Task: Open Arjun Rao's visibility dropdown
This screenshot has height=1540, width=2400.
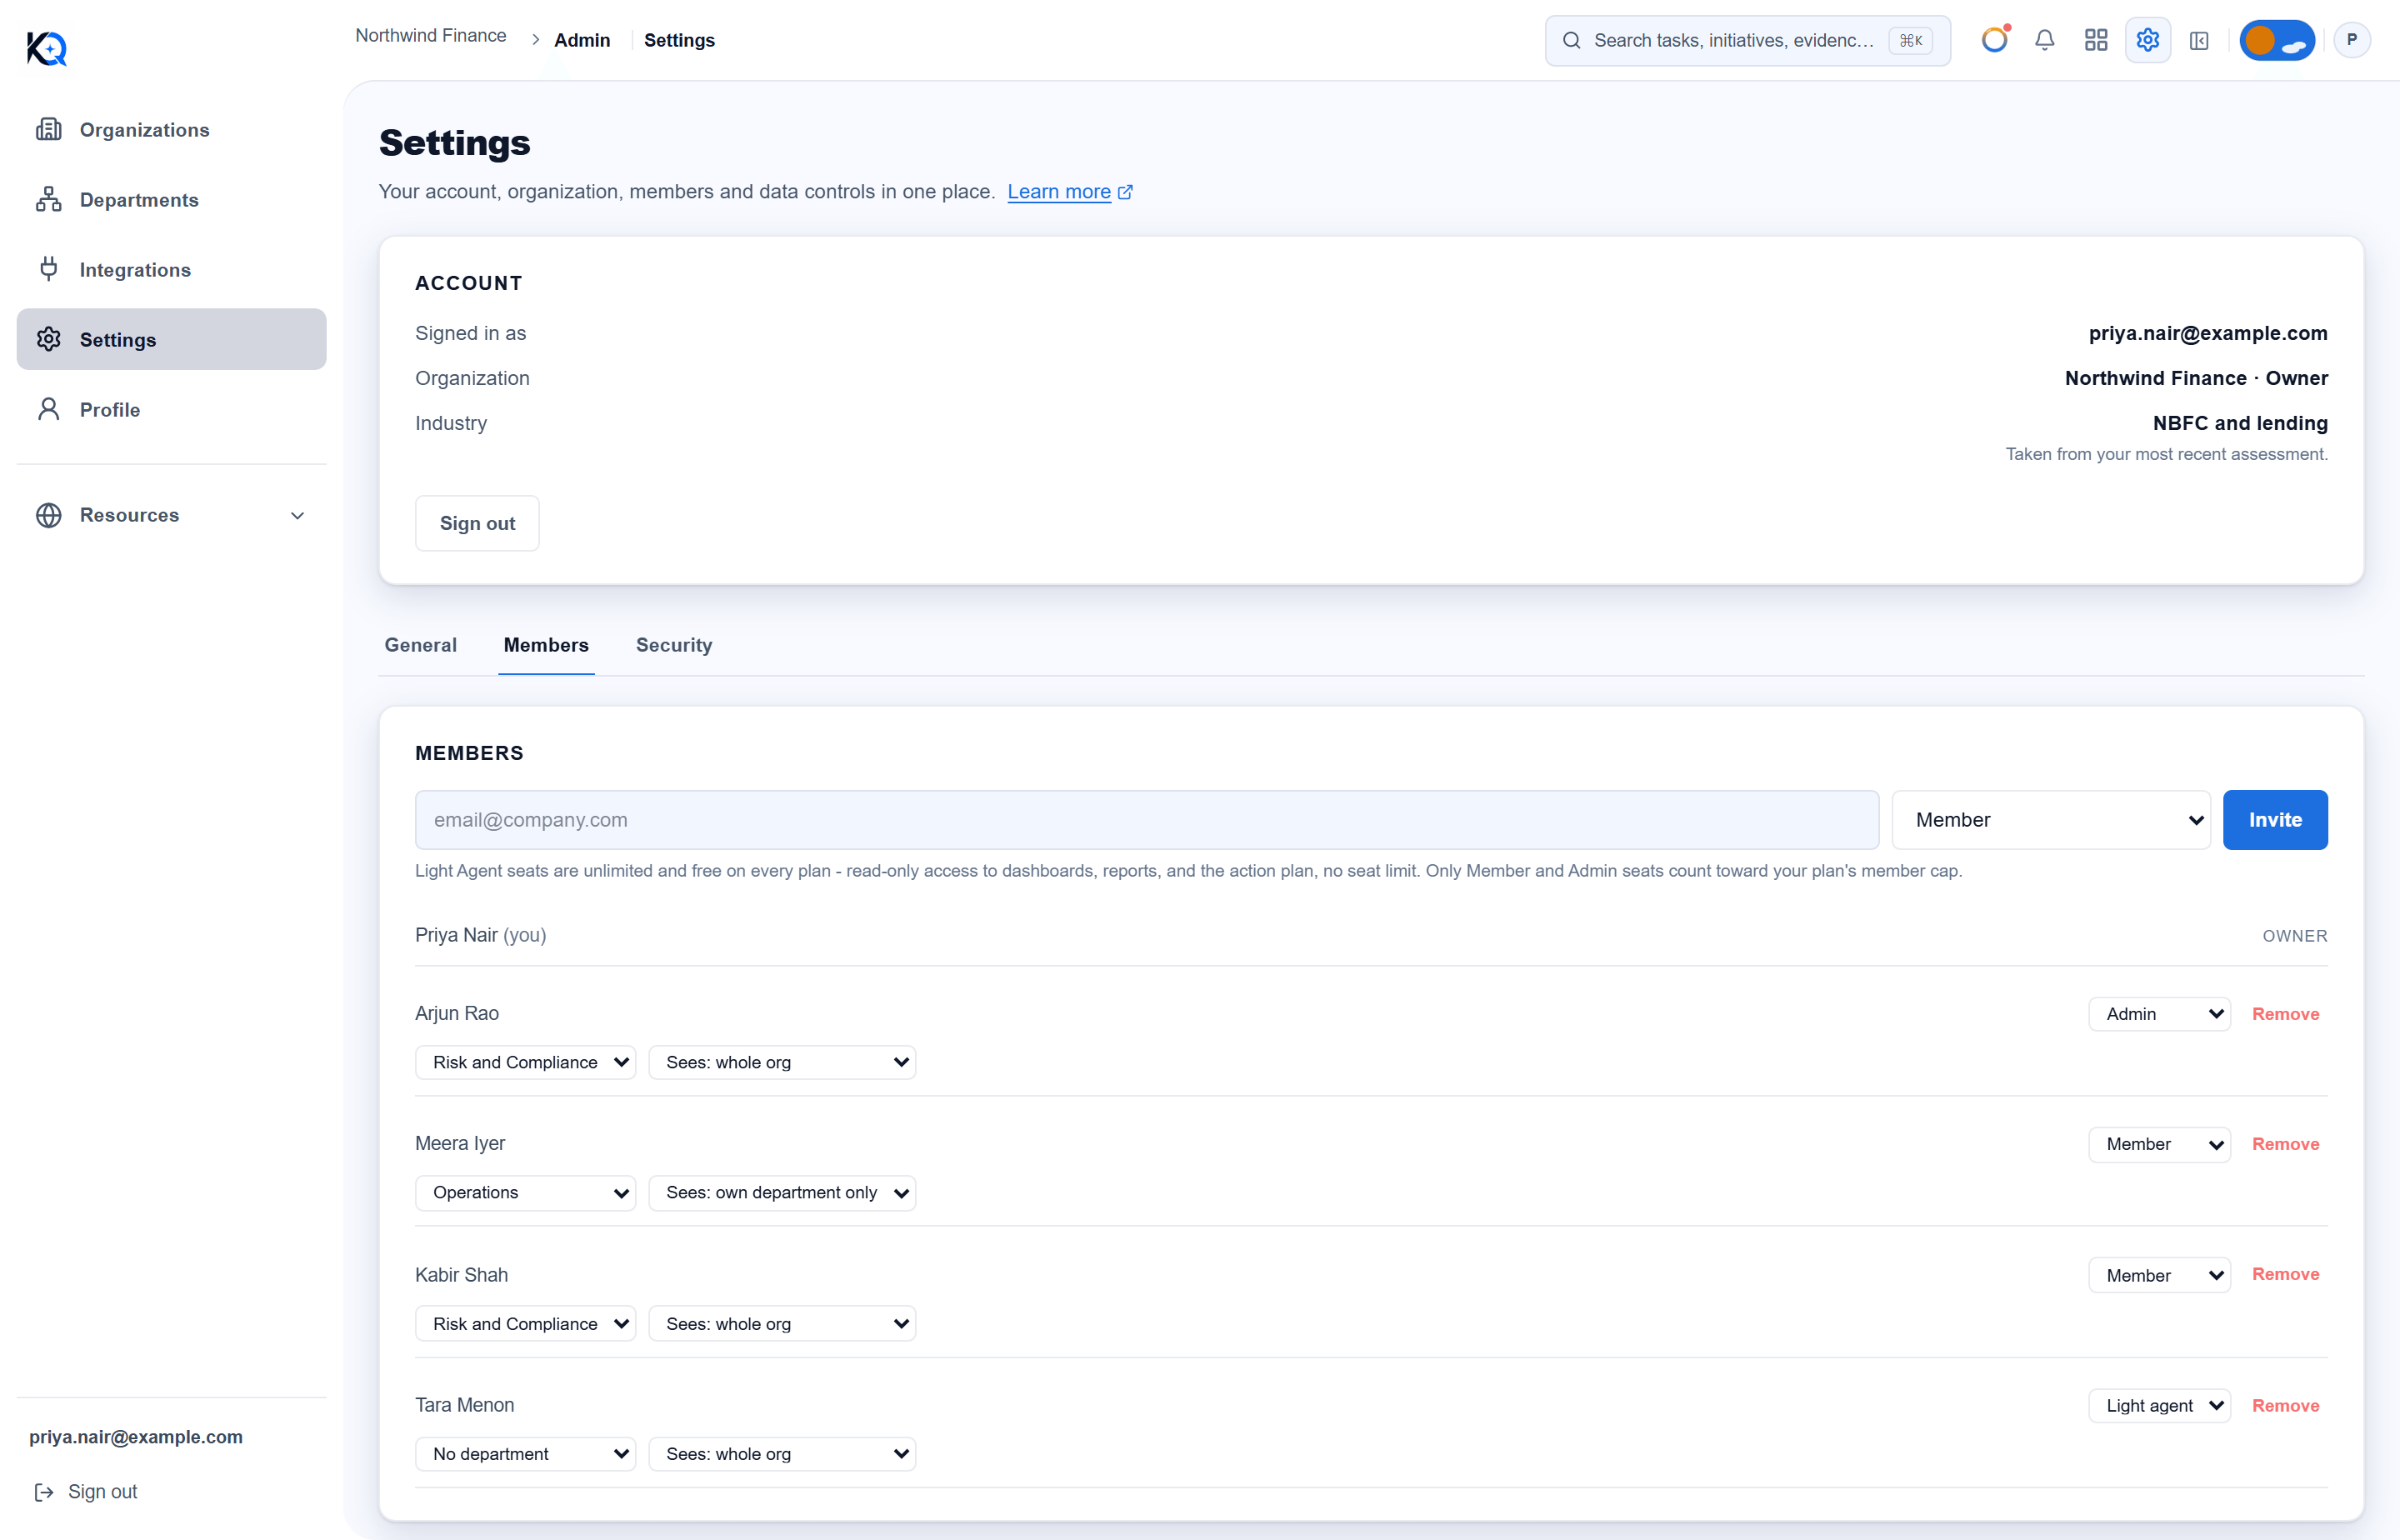Action: tap(782, 1062)
